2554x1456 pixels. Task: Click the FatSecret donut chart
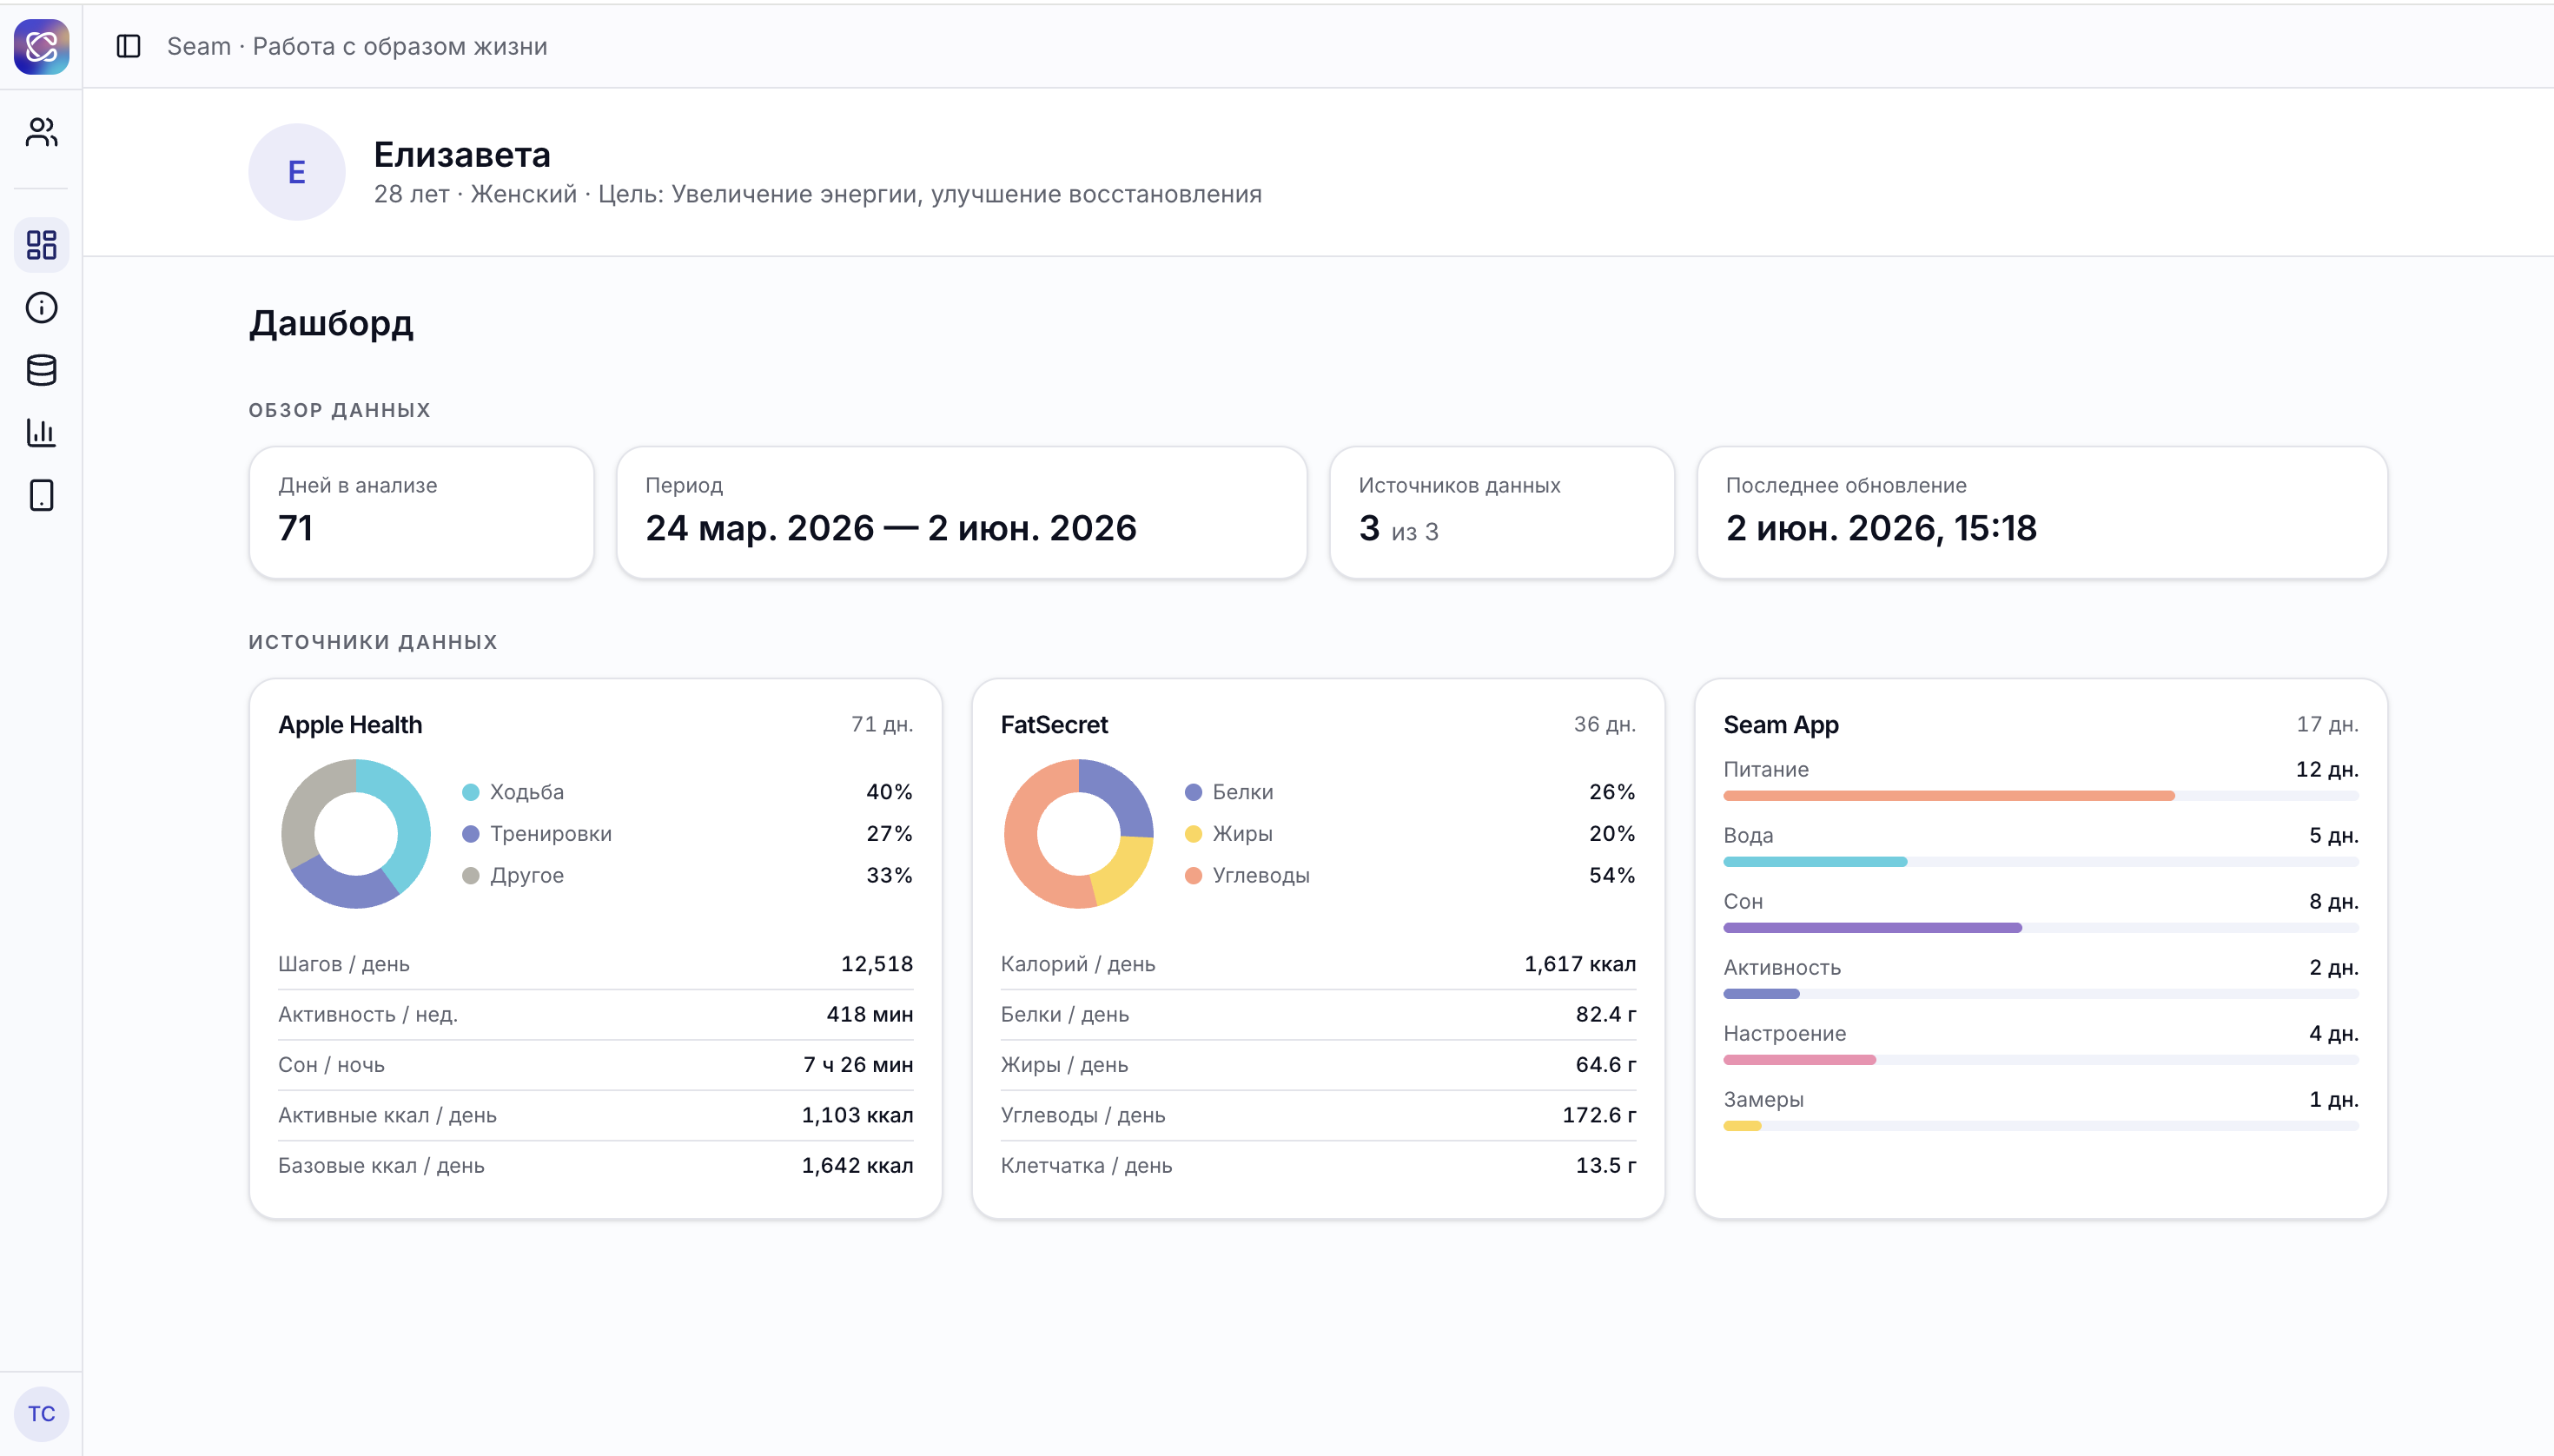[x=1078, y=833]
